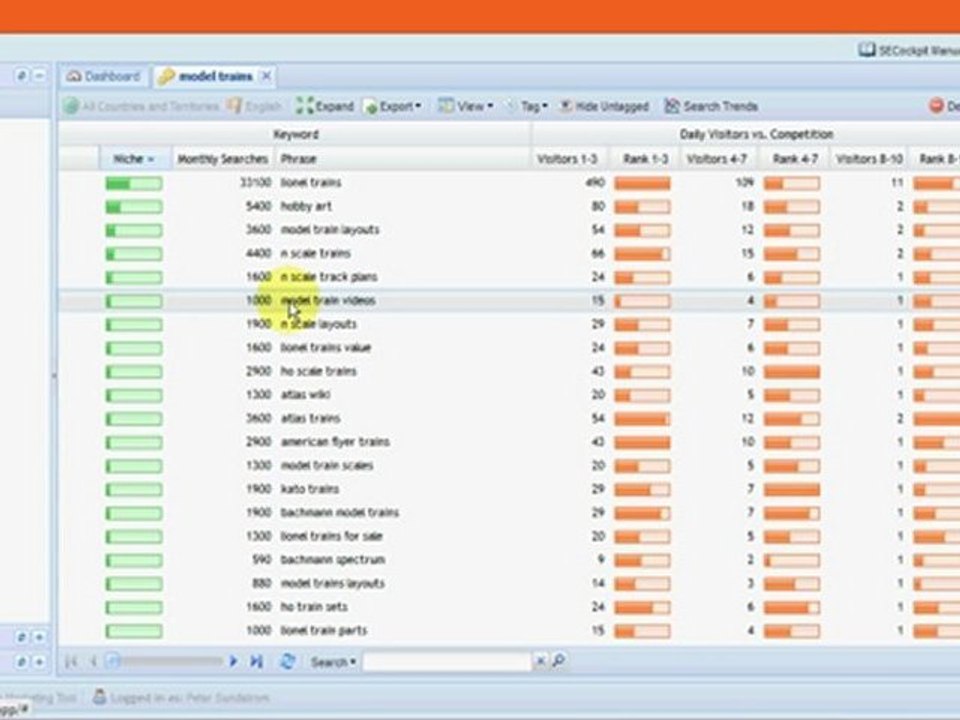This screenshot has width=960, height=720.
Task: Select the 'model train videos' phrase
Action: 328,301
